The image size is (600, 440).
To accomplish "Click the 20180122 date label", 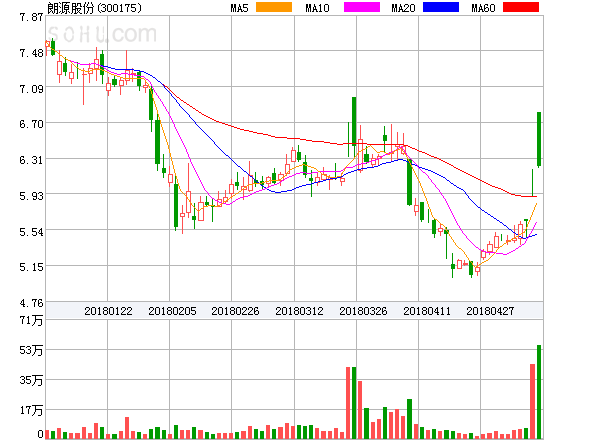I will click(x=108, y=311).
